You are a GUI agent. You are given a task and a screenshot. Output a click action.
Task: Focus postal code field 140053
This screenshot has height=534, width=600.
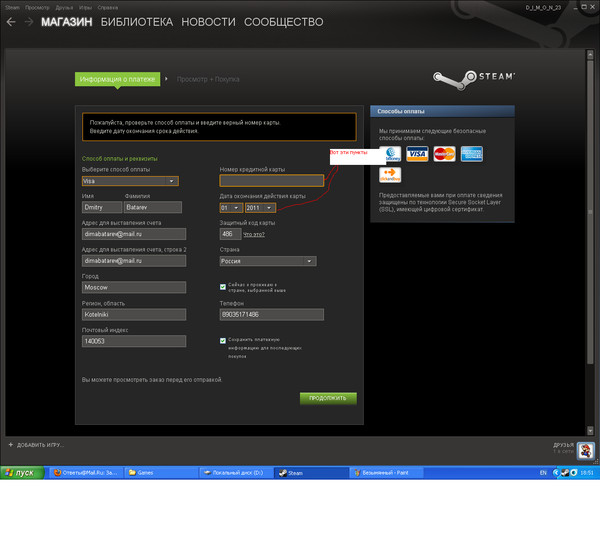(x=134, y=341)
